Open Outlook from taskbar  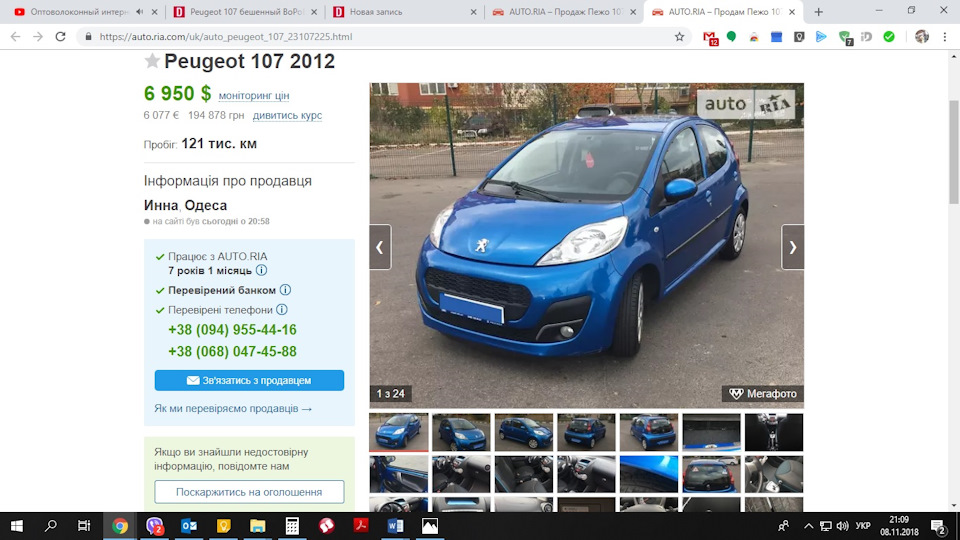(189, 526)
